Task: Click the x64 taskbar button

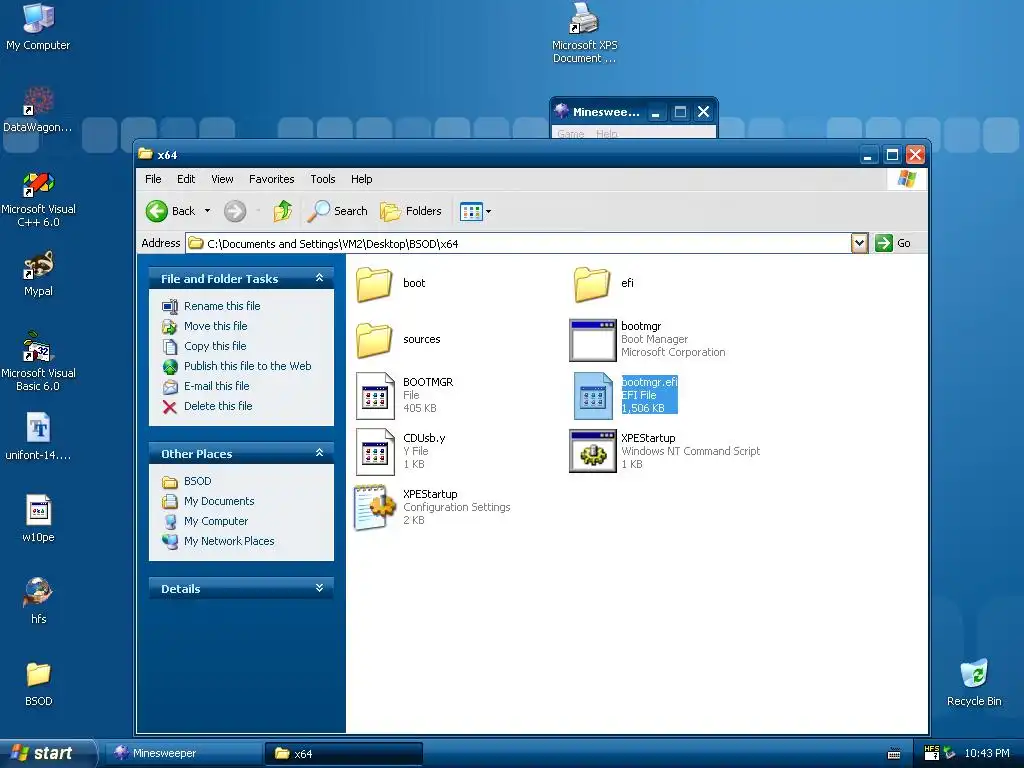Action: coord(344,753)
